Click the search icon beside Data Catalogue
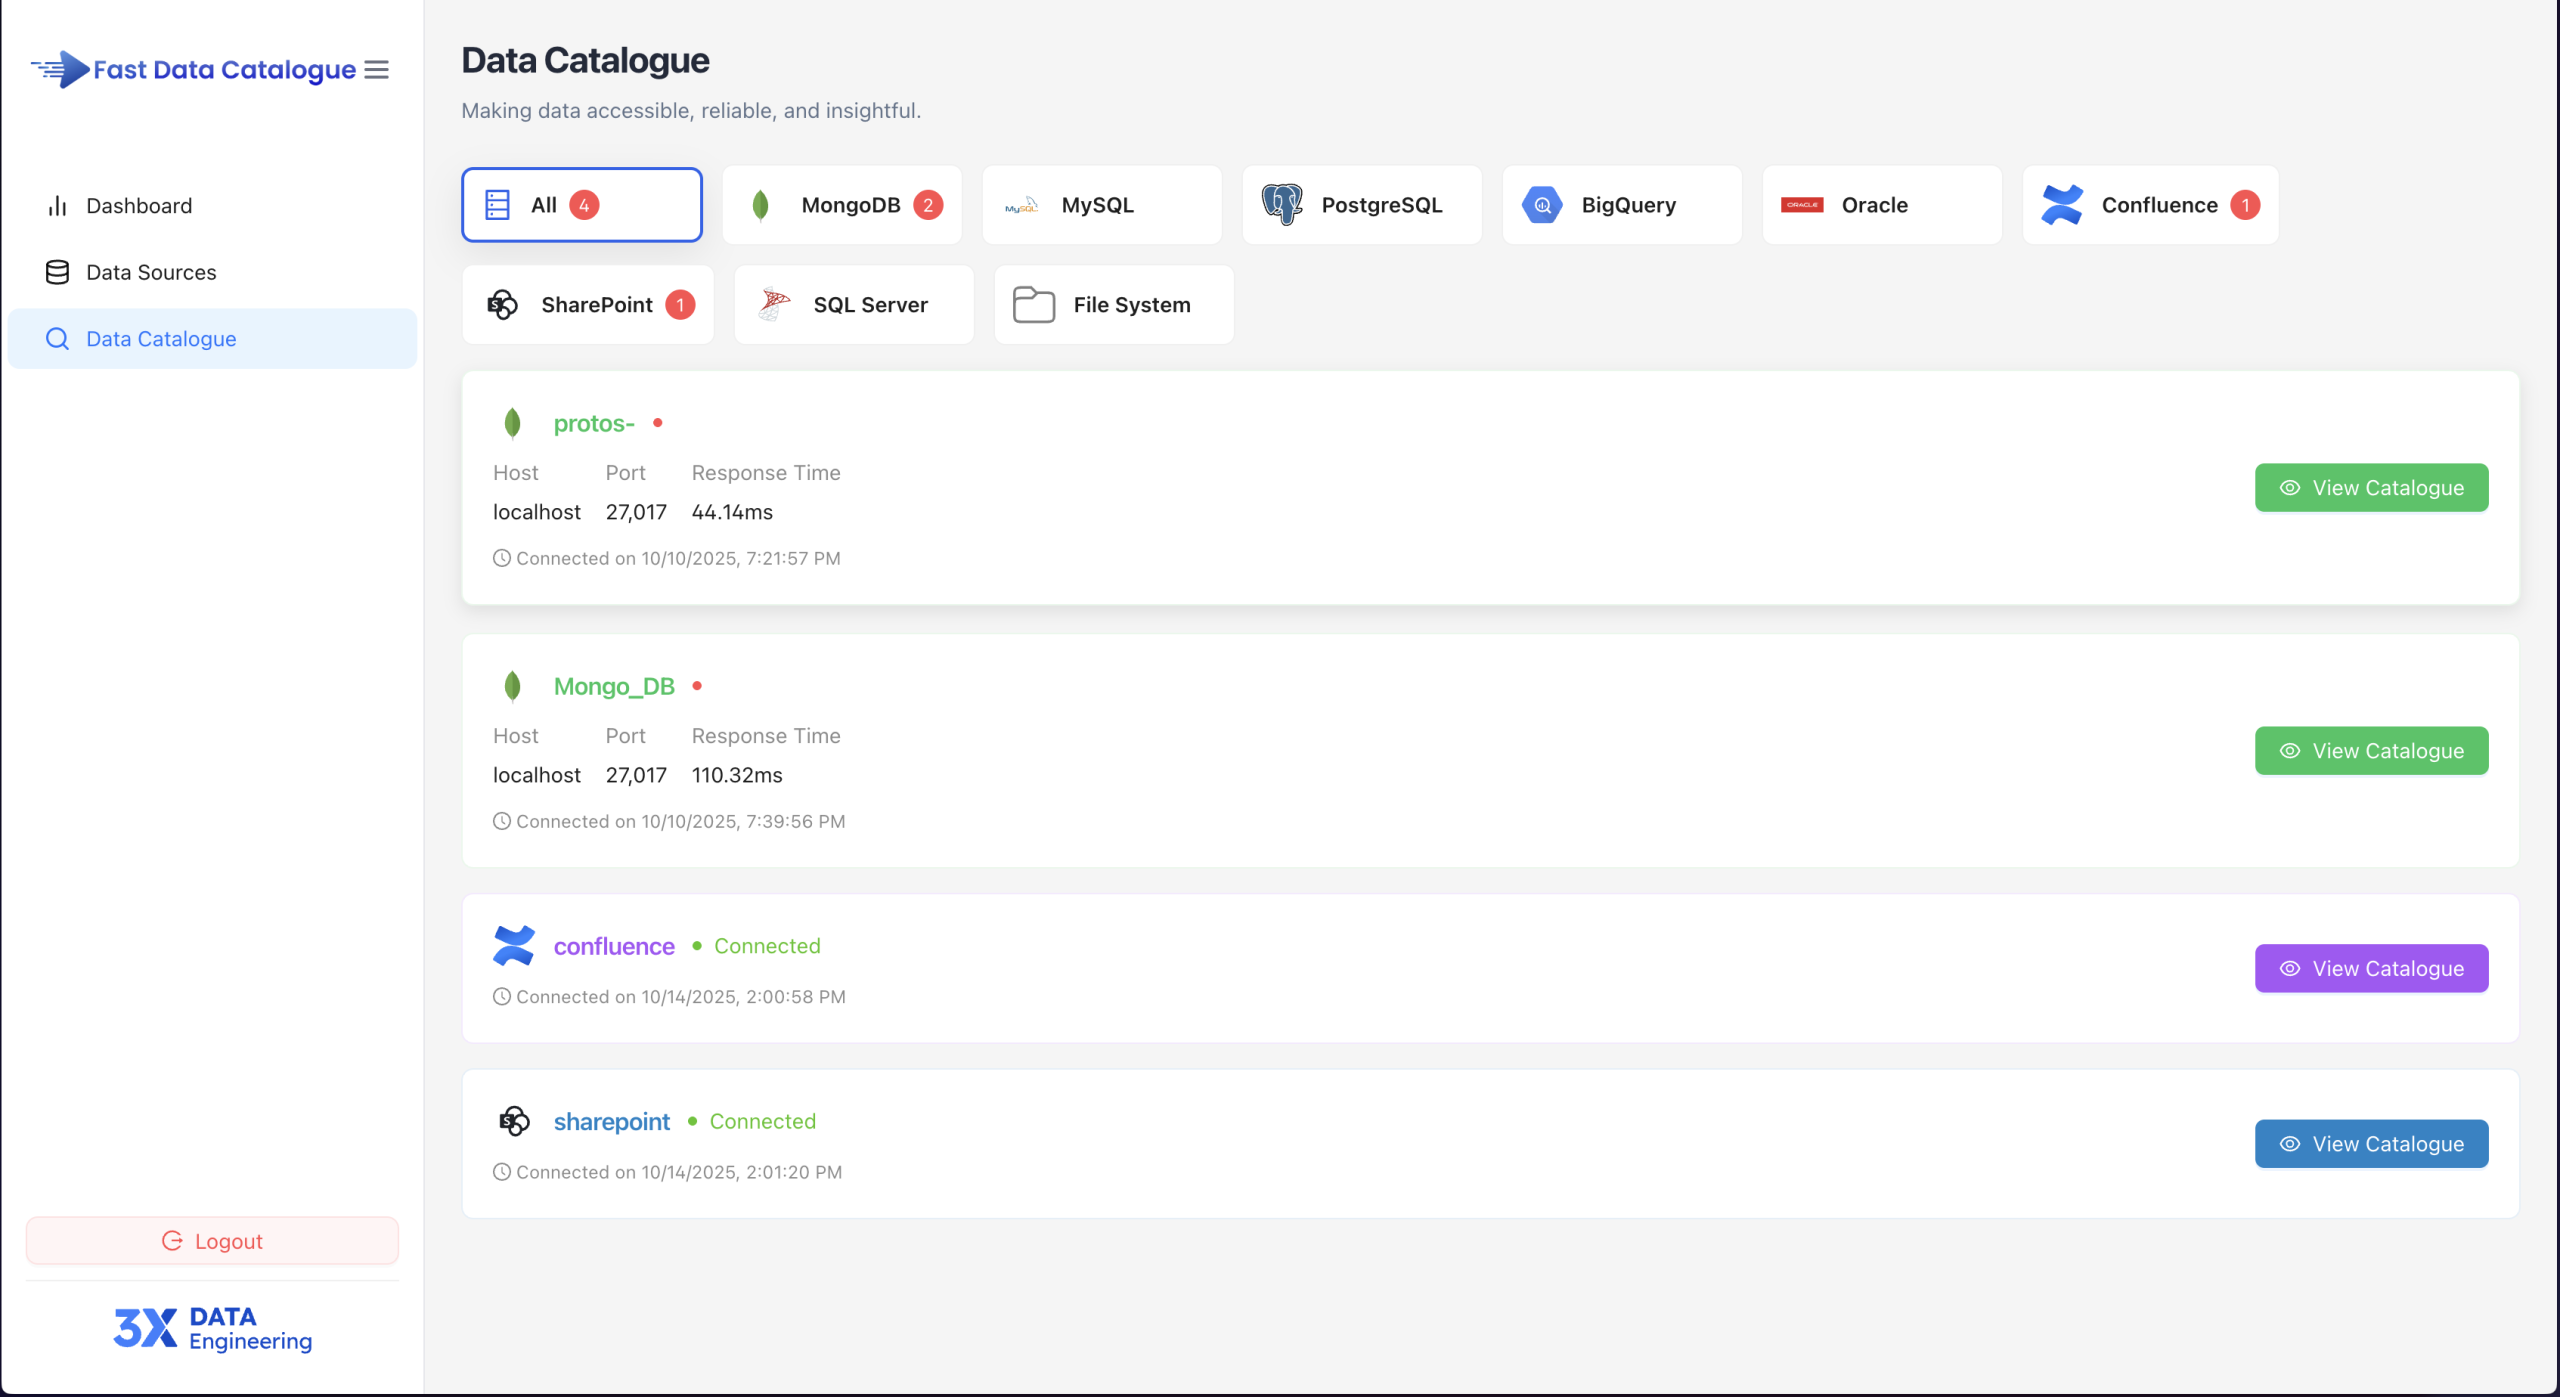2560x1397 pixels. 56,338
